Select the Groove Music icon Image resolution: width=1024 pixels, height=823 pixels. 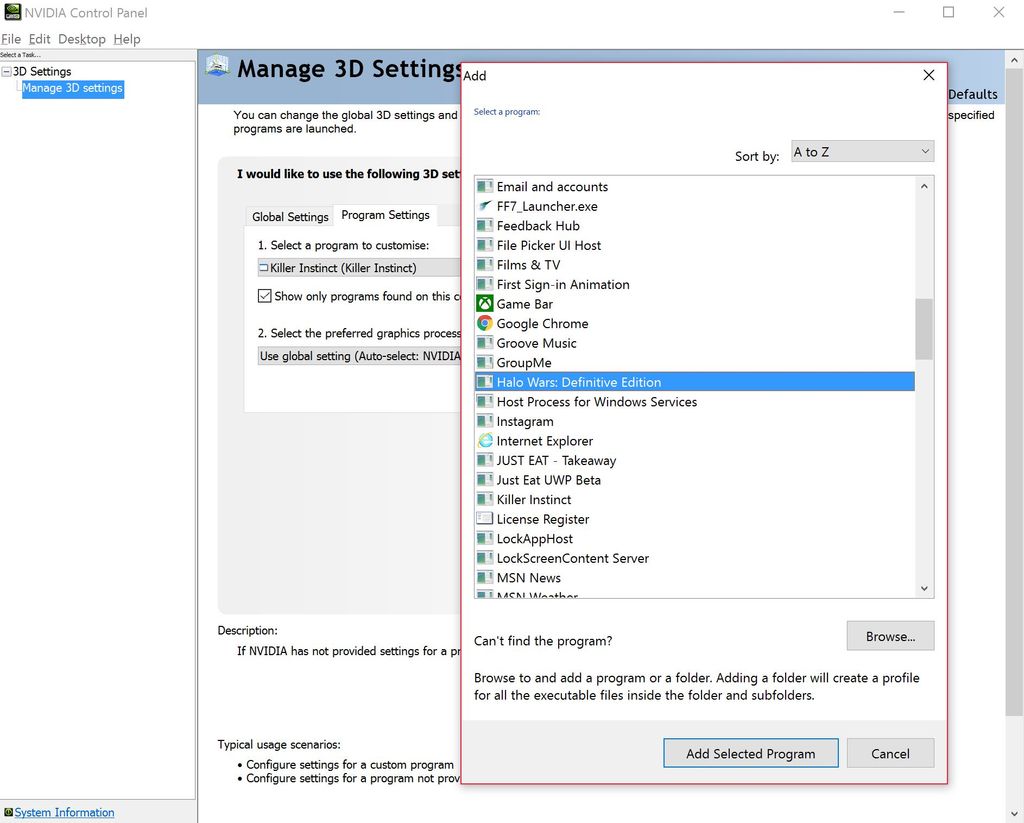tap(483, 343)
